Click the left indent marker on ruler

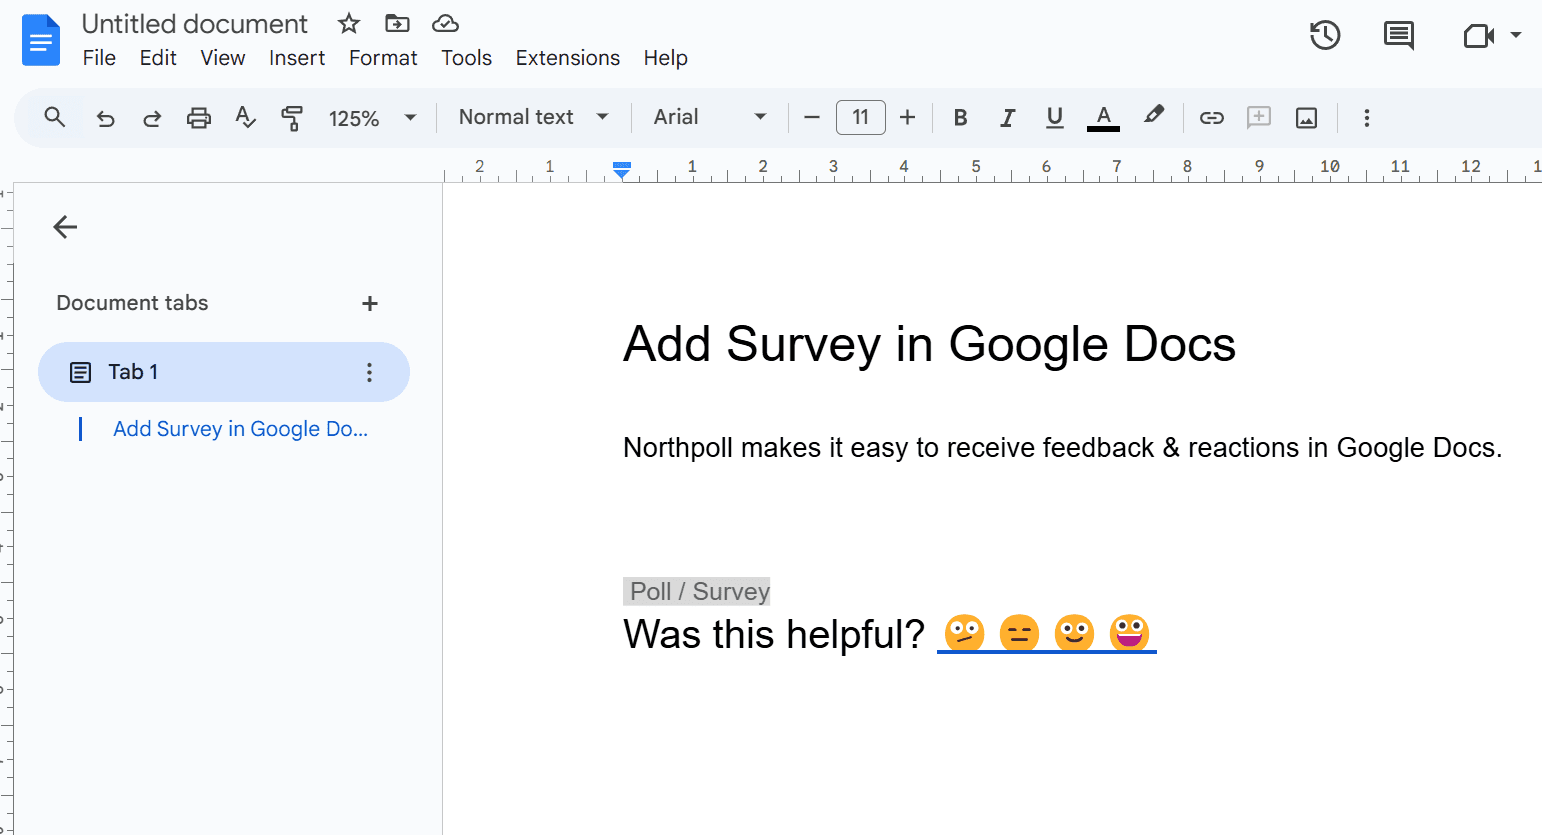point(622,172)
